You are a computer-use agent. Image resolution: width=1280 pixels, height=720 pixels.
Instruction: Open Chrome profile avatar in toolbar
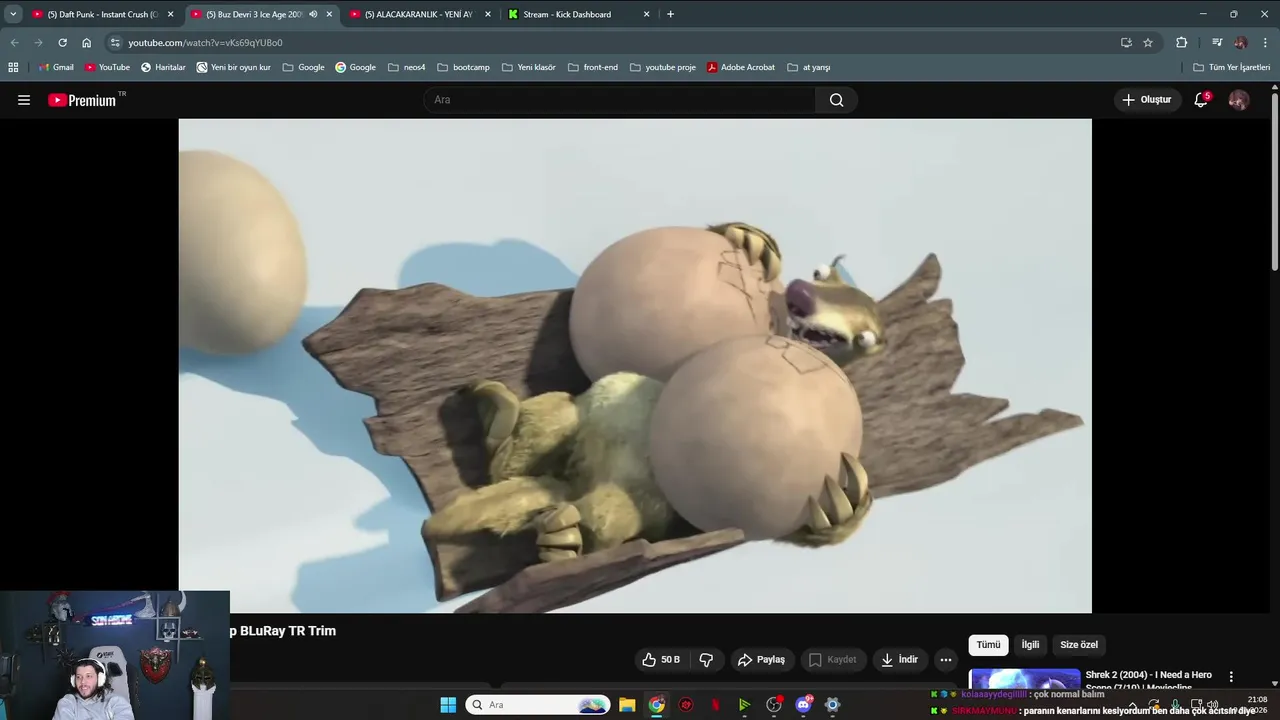1241,43
